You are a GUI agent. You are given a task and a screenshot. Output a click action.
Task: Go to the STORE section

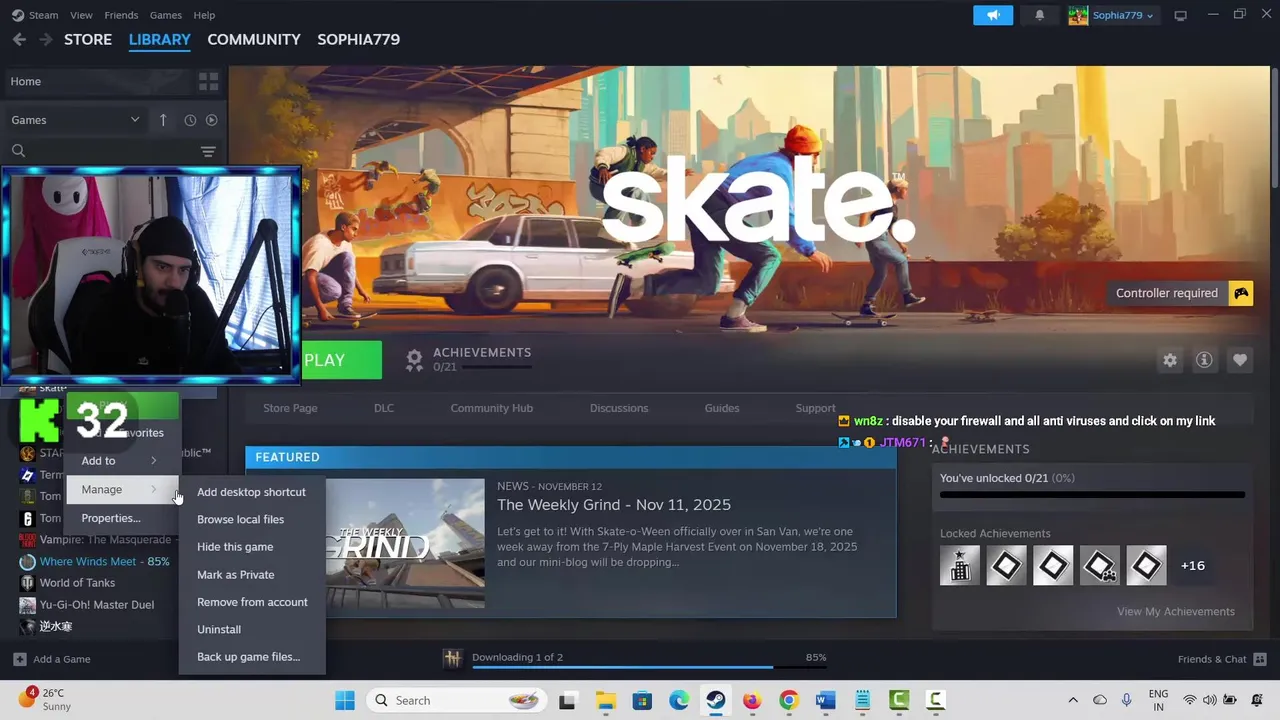point(88,40)
